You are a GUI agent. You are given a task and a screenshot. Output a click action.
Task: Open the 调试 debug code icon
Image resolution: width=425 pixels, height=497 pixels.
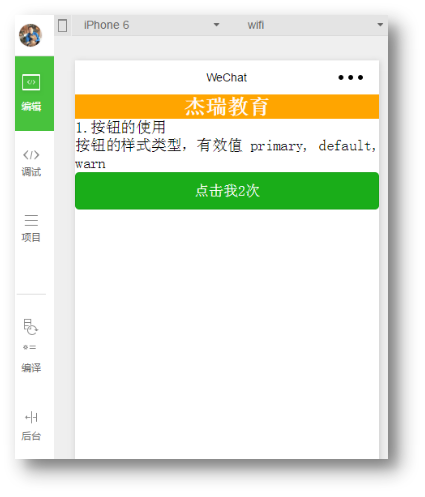[31, 155]
